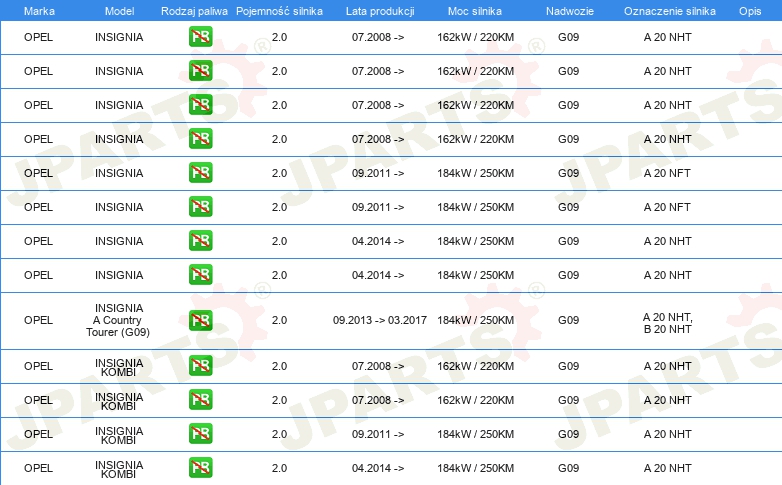Select 184kW / 250KM in INSIGNIA KOMBI 04.2014 row
782x485 pixels.
[475, 468]
